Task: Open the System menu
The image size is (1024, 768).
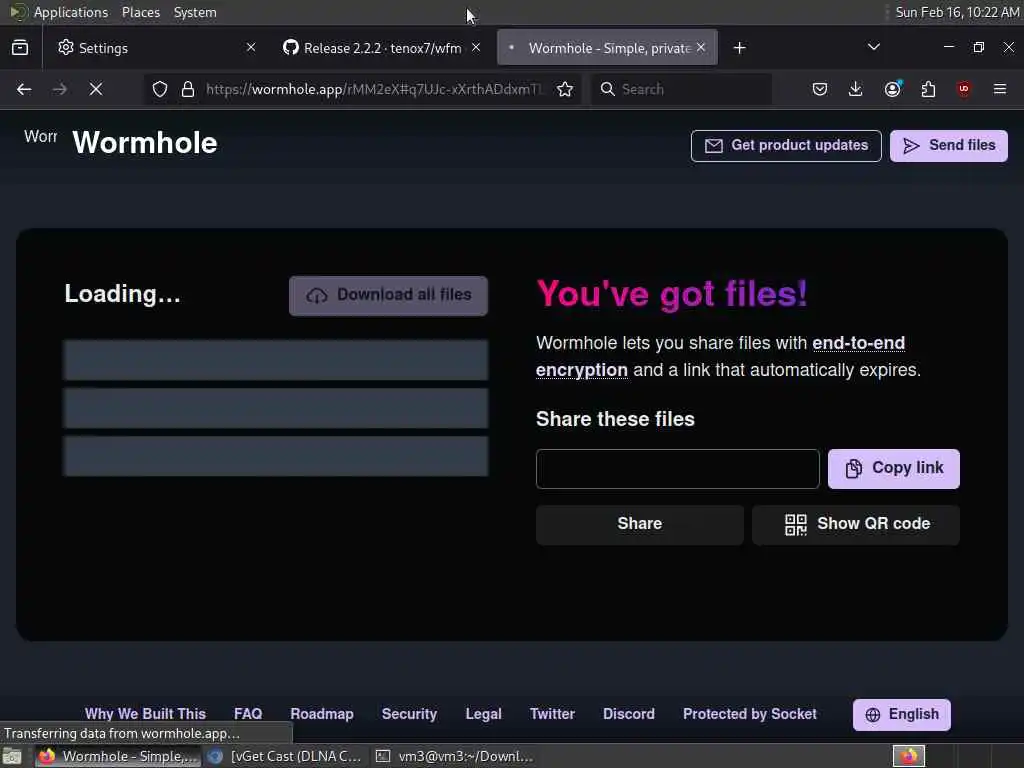Action: tap(195, 12)
